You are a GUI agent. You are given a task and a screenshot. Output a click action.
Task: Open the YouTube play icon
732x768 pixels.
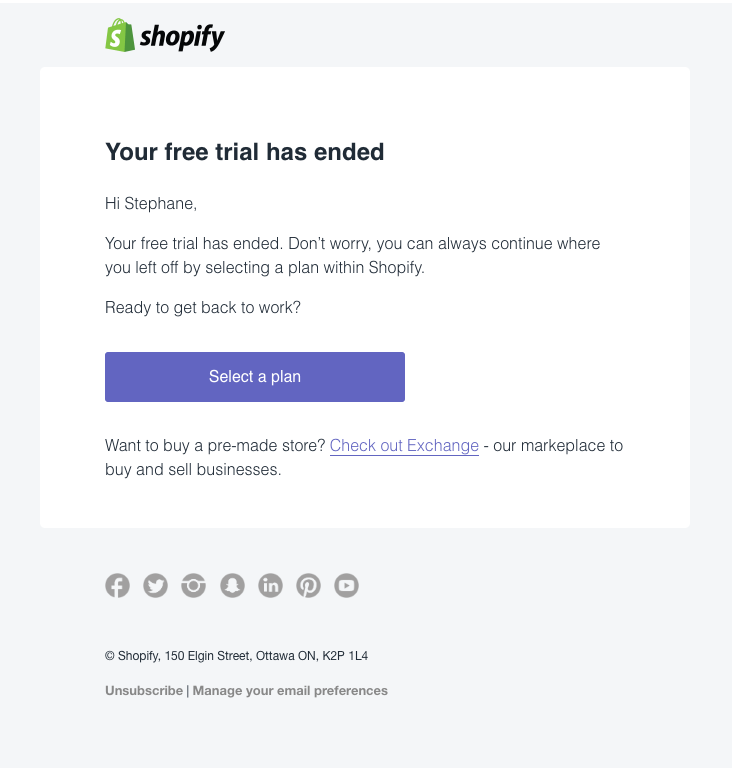(346, 585)
